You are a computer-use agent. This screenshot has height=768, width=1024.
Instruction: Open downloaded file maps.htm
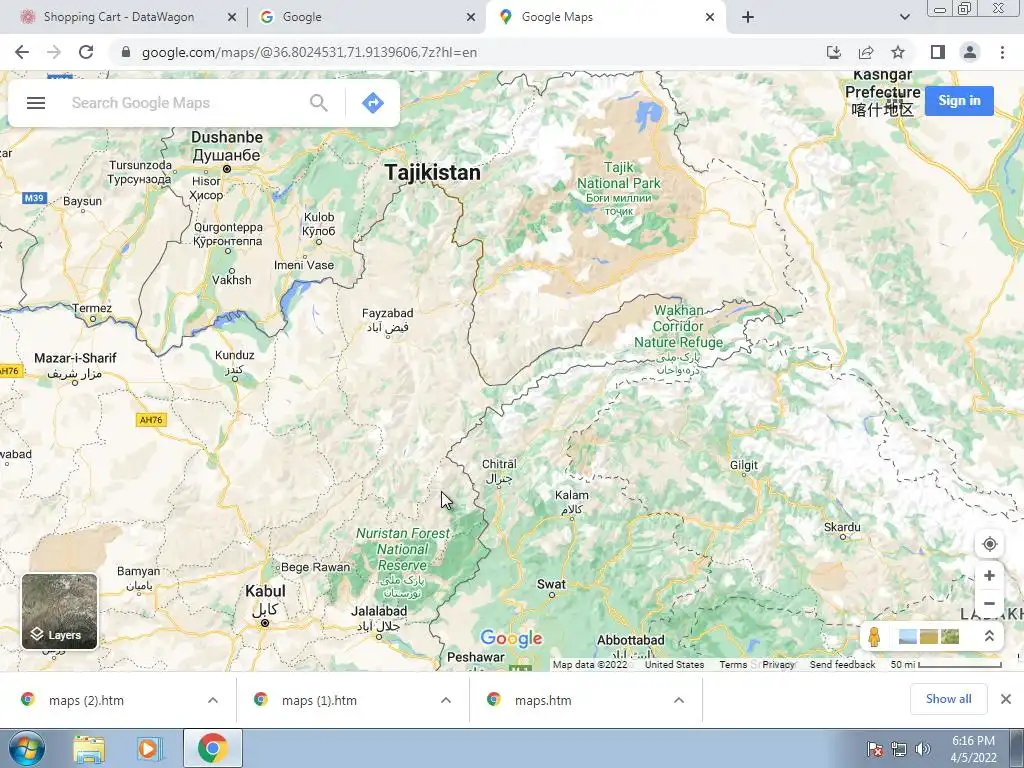pos(543,700)
